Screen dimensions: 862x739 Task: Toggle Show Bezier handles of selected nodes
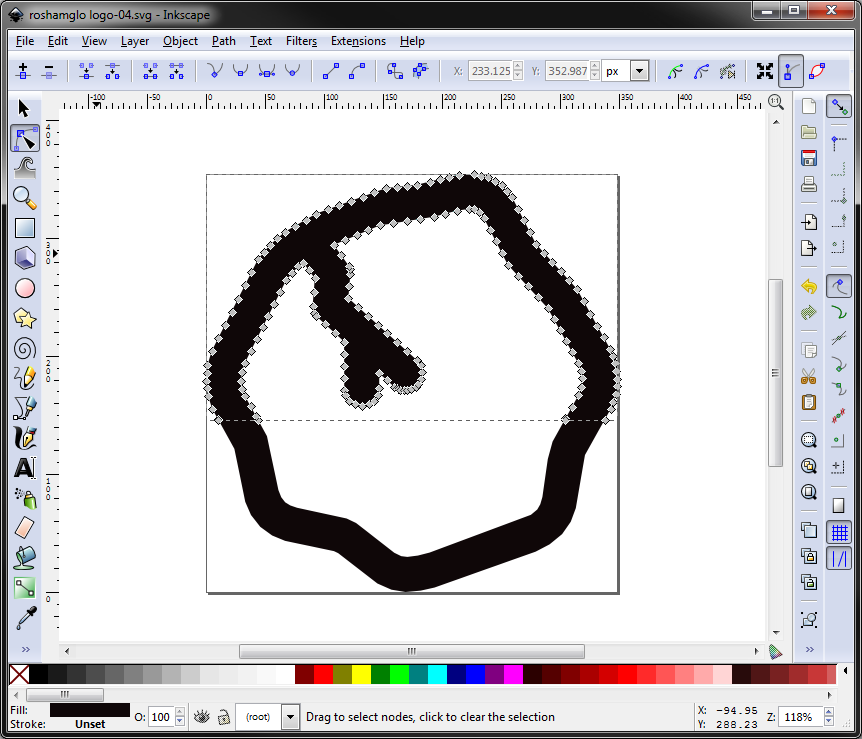tap(791, 71)
